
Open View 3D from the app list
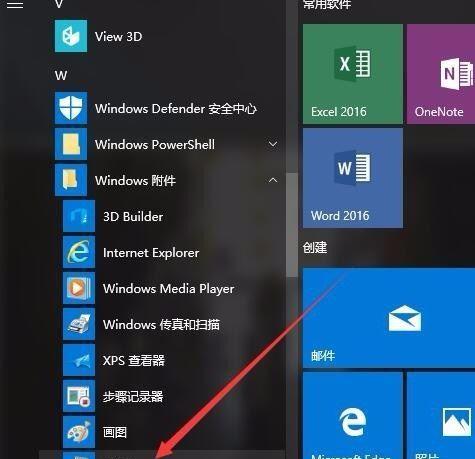(x=118, y=37)
